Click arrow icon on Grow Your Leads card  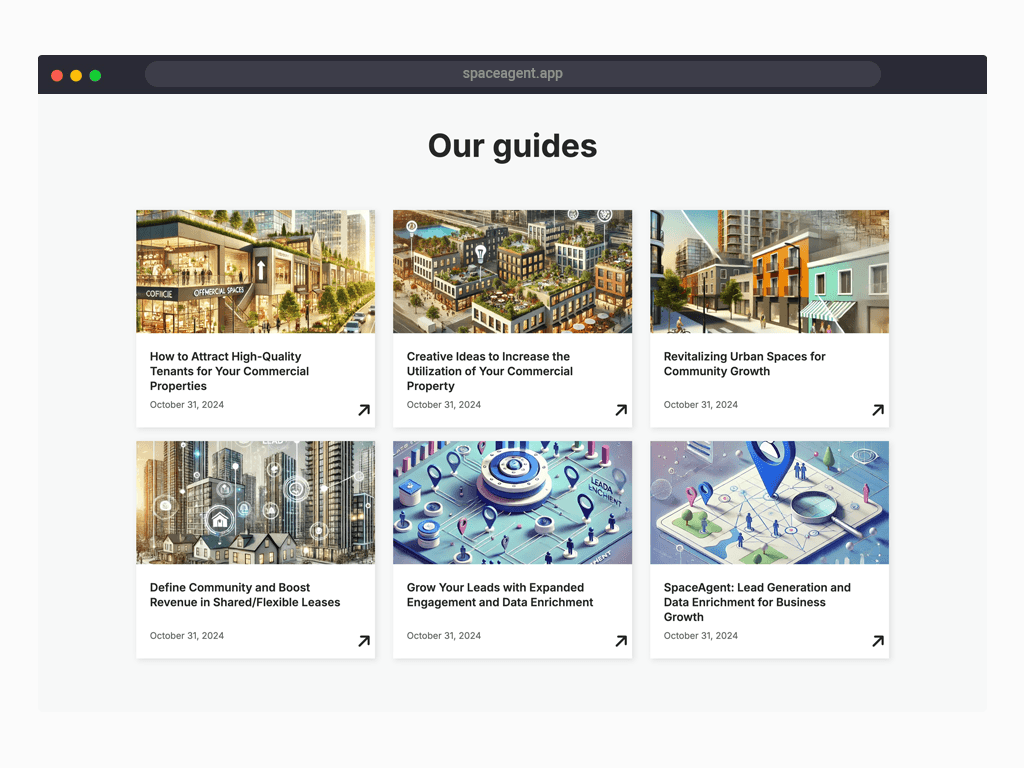point(621,641)
